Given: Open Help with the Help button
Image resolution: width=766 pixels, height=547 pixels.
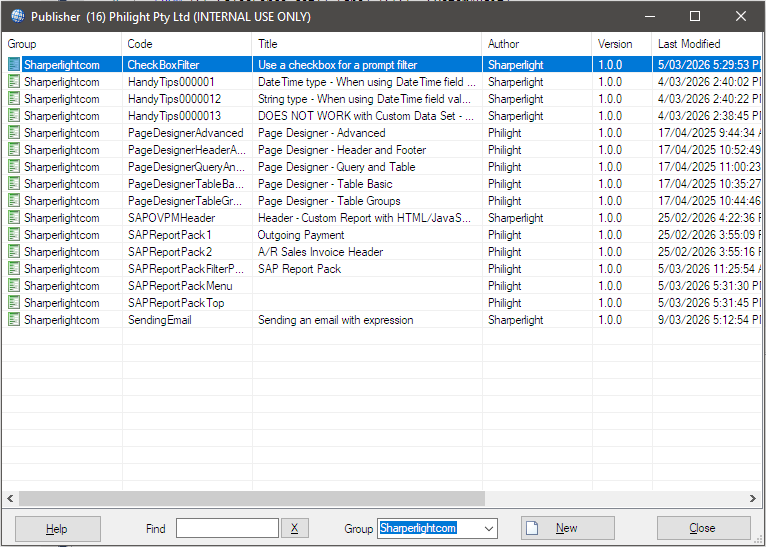Looking at the screenshot, I should tap(58, 528).
